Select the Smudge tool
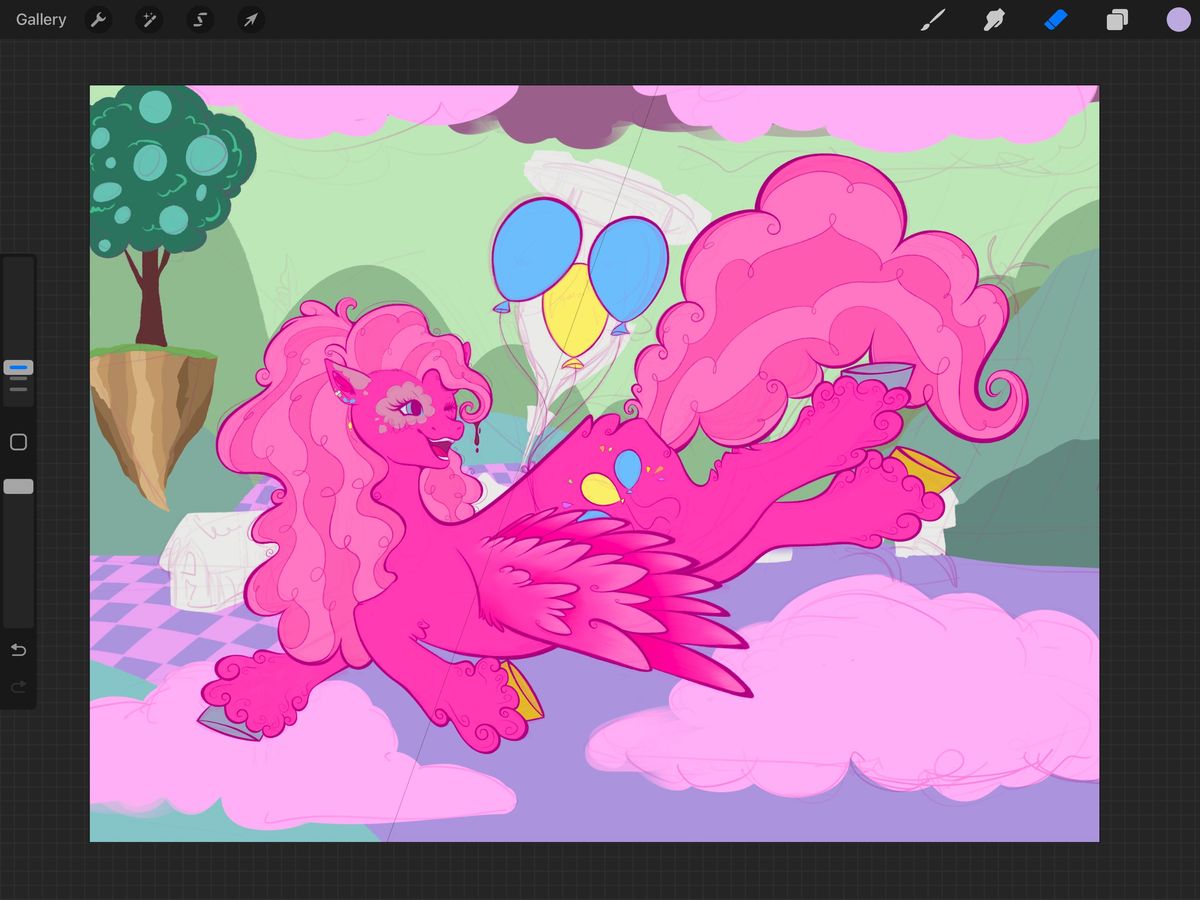Image resolution: width=1200 pixels, height=900 pixels. point(994,20)
